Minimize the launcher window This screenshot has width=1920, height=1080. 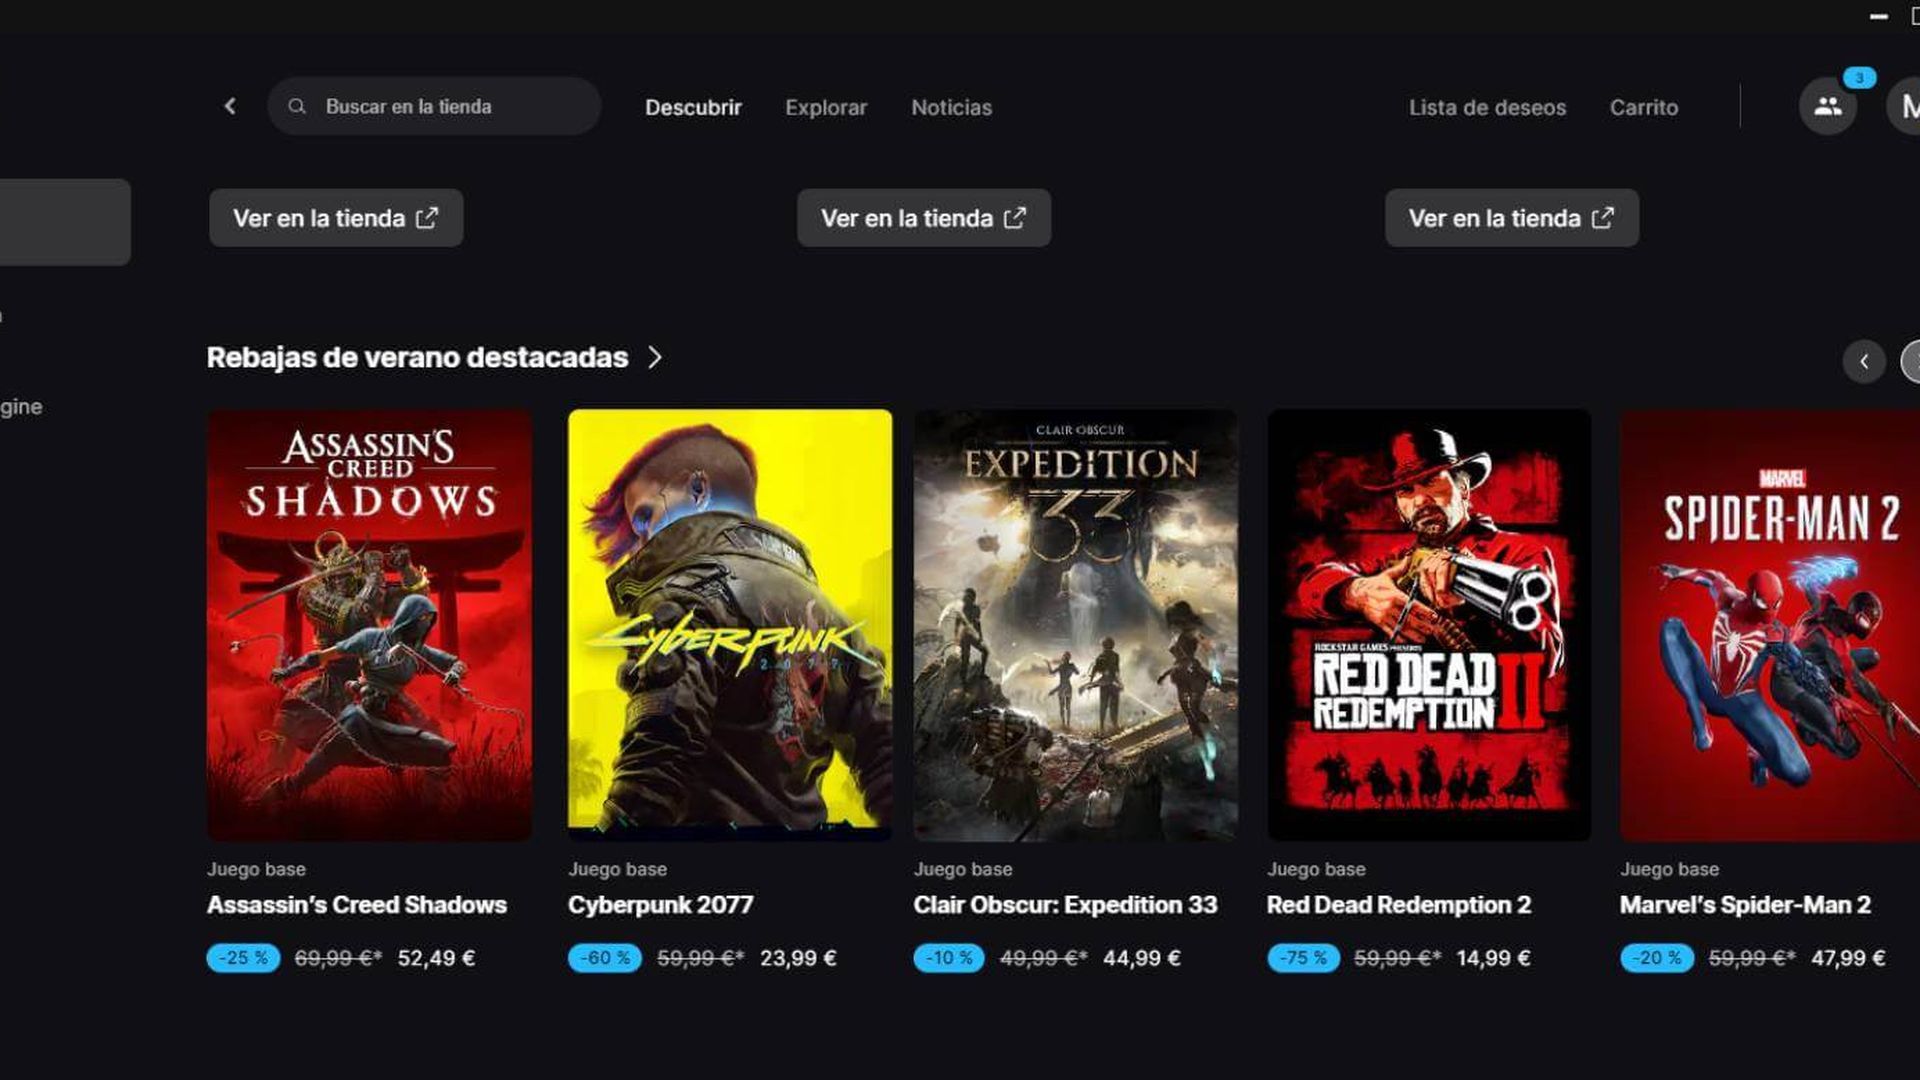click(1879, 17)
